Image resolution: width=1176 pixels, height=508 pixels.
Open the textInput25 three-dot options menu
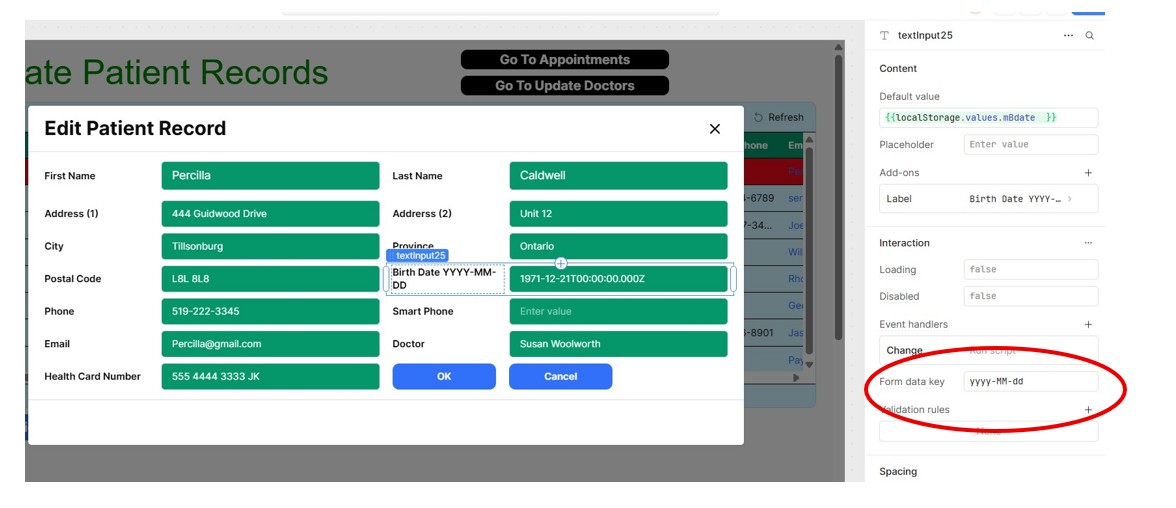pos(1068,35)
